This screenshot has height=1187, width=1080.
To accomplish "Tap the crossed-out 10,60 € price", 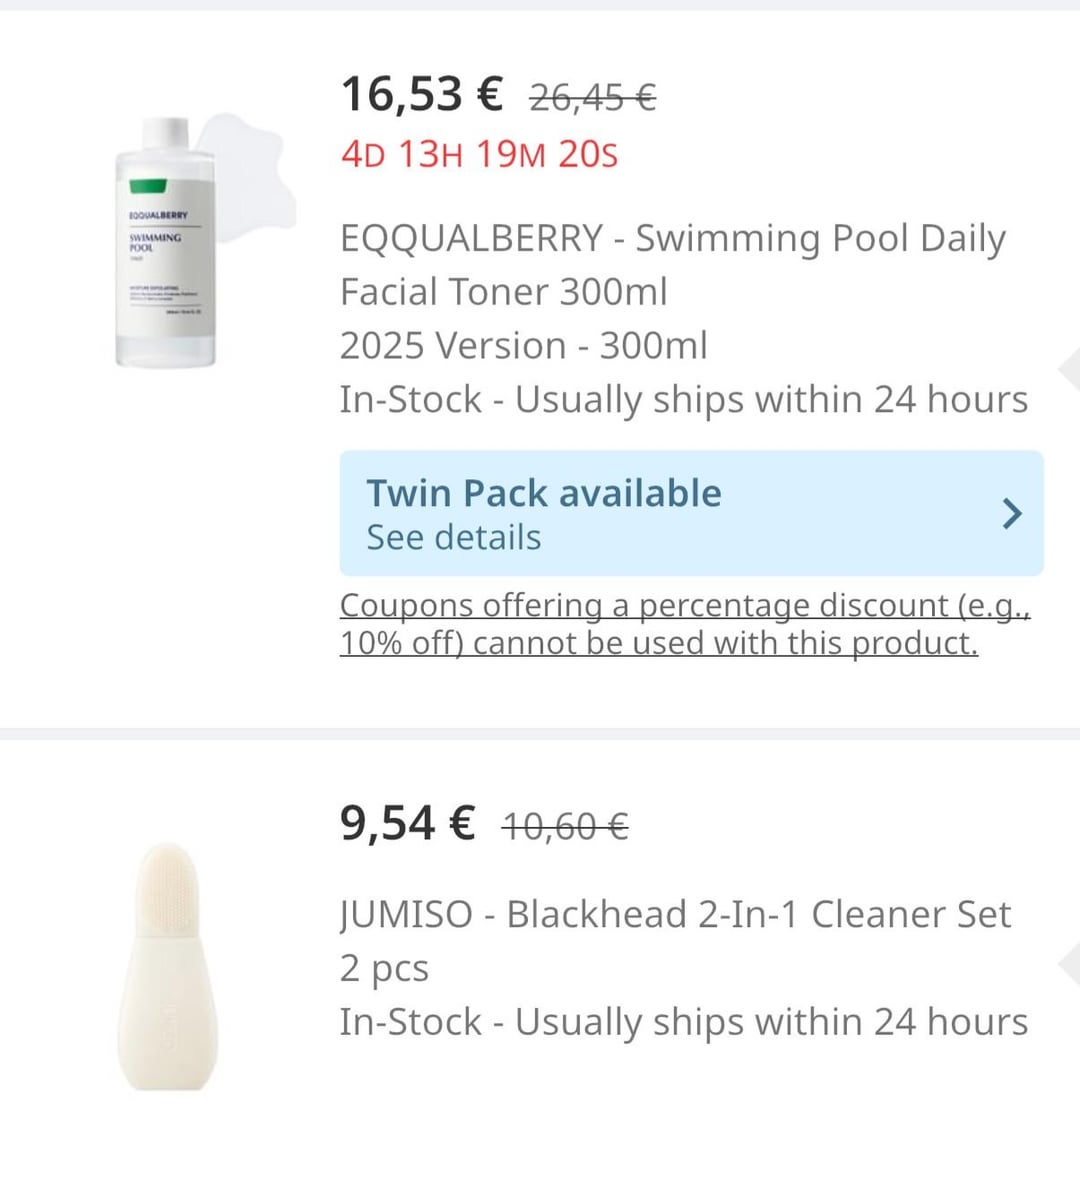I will (565, 827).
